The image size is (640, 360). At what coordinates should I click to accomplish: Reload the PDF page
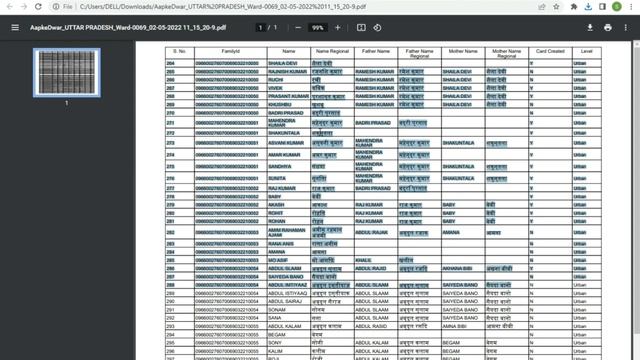(x=38, y=7)
